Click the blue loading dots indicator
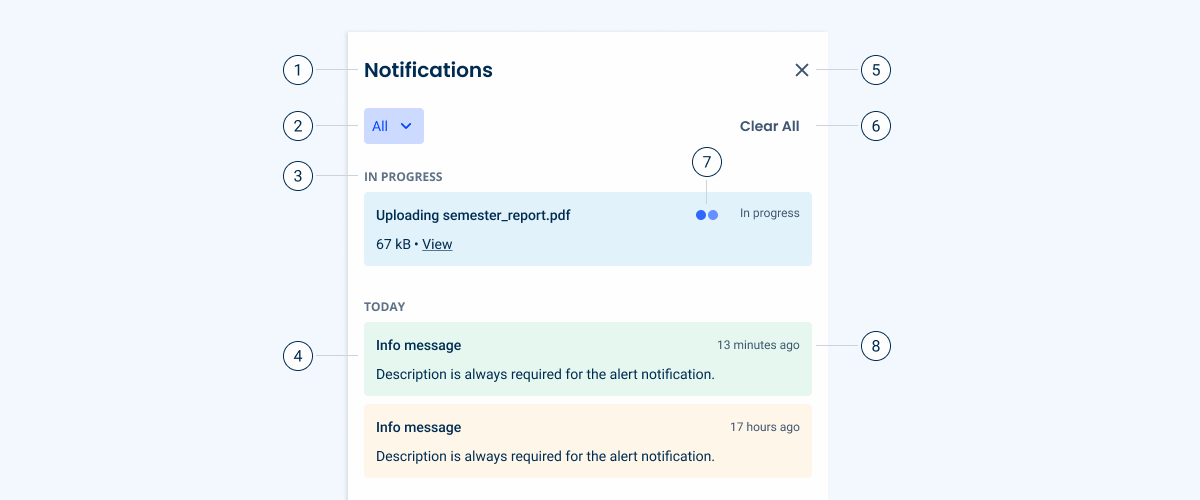This screenshot has width=1200, height=500. [x=707, y=215]
